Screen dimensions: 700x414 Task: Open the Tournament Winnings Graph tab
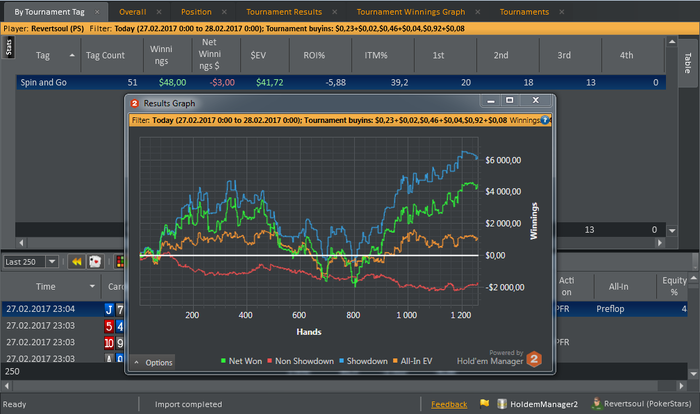(x=411, y=12)
